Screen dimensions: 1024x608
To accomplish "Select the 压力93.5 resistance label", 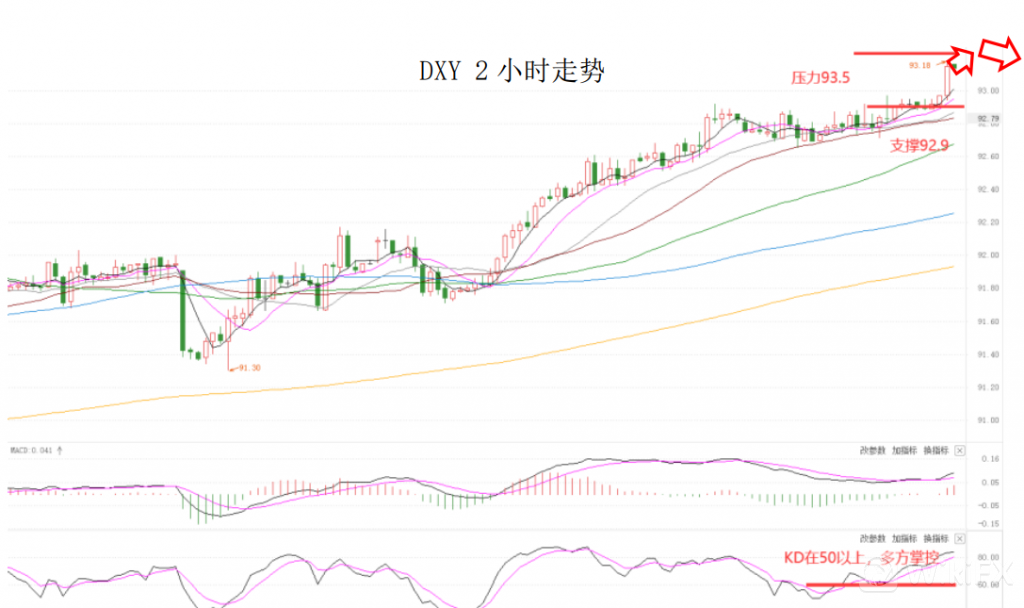I will (819, 77).
